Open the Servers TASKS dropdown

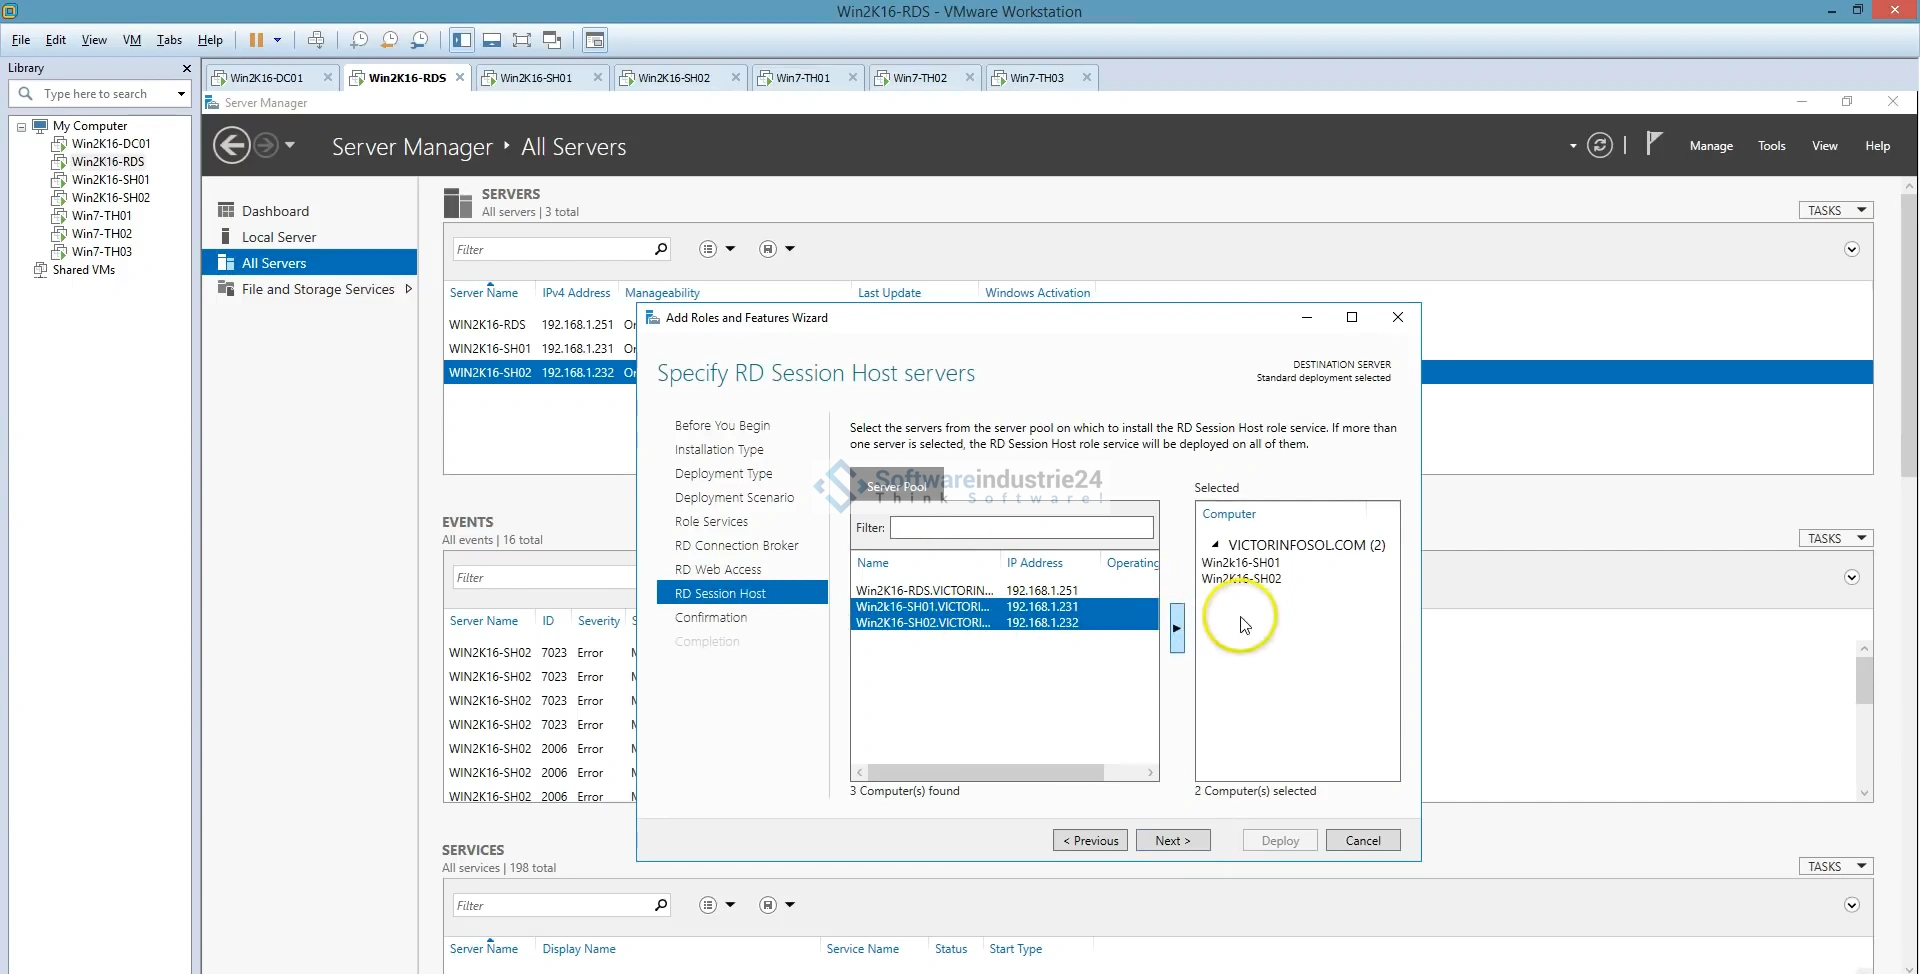[x=1836, y=210]
